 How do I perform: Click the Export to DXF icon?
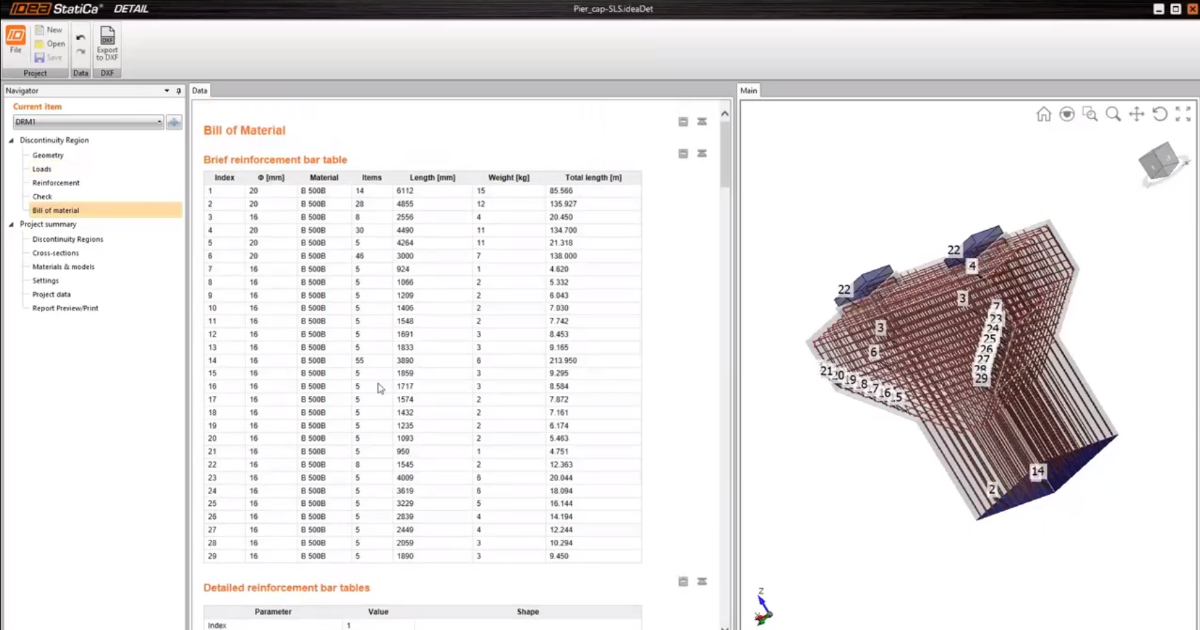point(107,43)
